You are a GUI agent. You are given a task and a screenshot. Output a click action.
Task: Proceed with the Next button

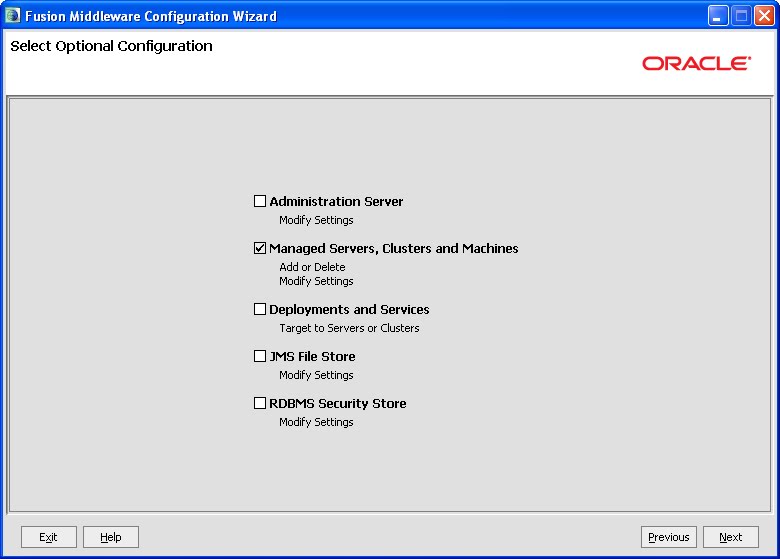731,537
